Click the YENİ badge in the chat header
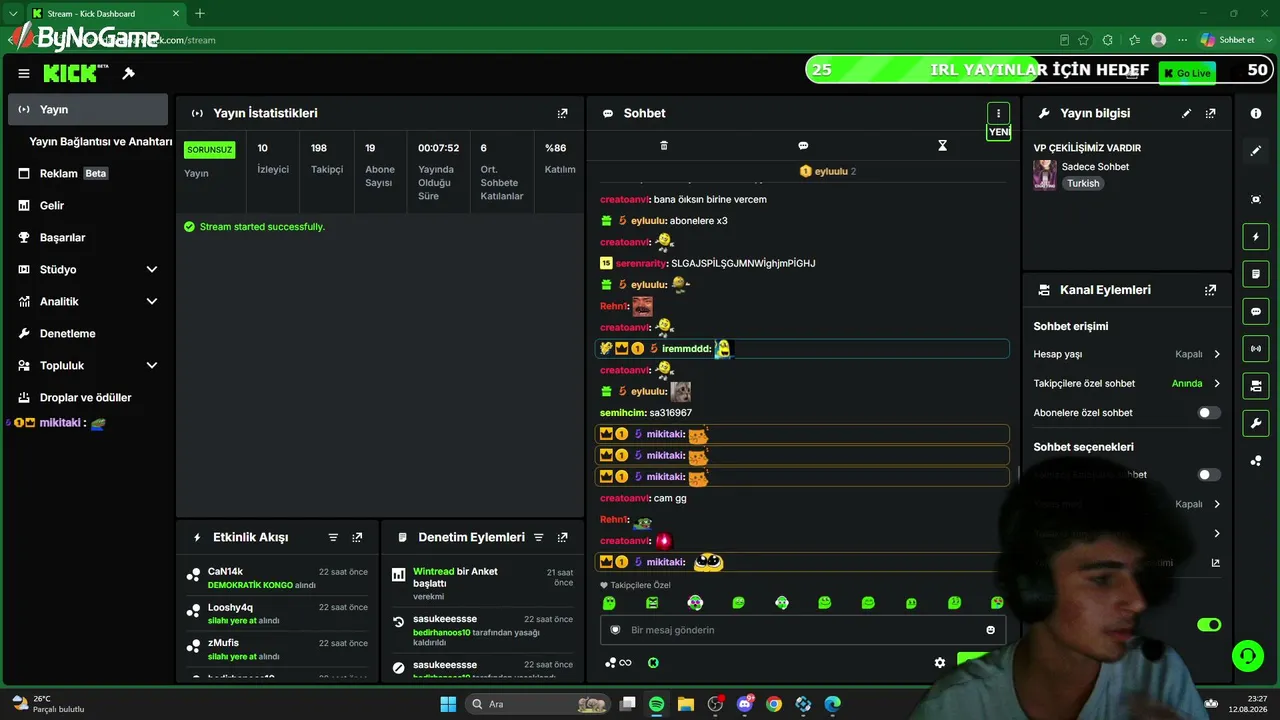Viewport: 1280px width, 720px height. point(999,132)
